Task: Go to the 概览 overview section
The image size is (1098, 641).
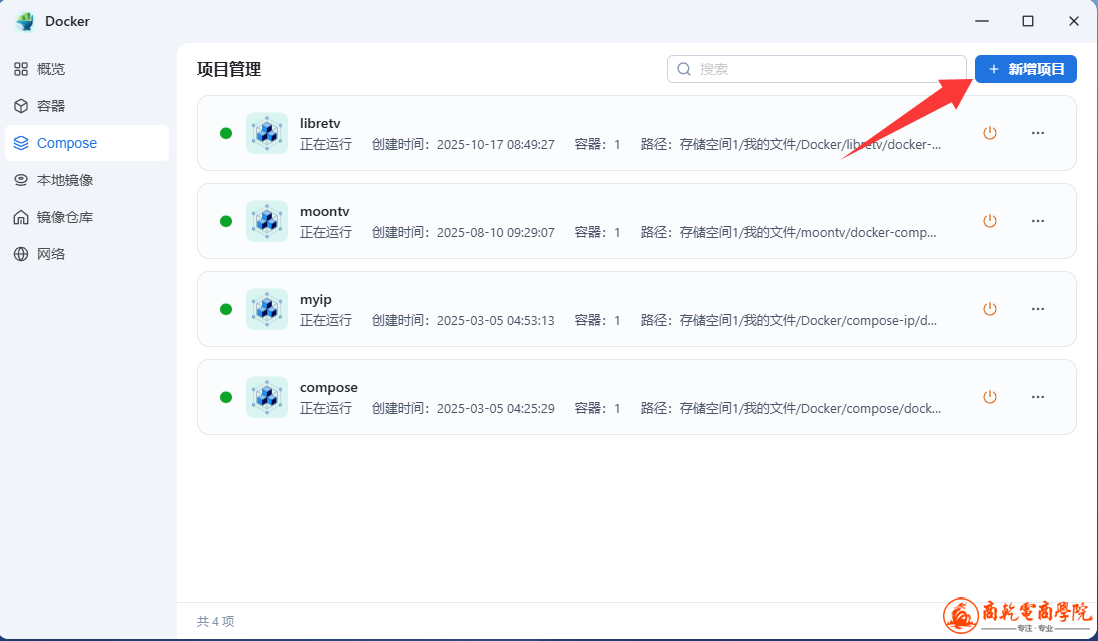Action: pyautogui.click(x=51, y=69)
